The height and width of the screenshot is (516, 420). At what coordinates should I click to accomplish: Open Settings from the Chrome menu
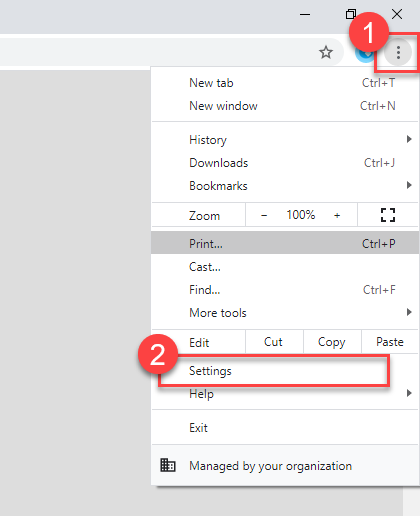coord(285,371)
